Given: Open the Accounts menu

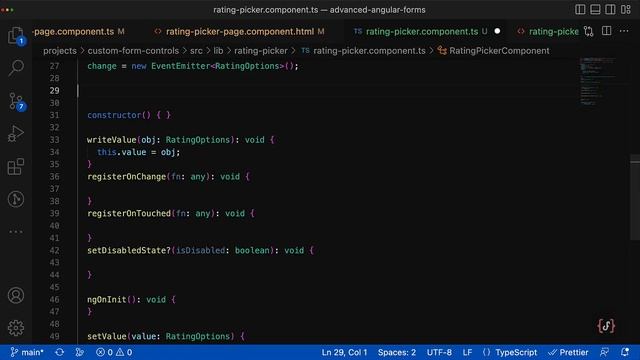Looking at the screenshot, I should click(16, 295).
